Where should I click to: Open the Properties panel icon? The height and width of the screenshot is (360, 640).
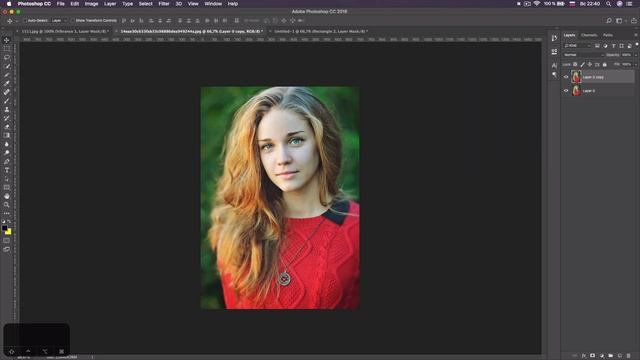(554, 51)
